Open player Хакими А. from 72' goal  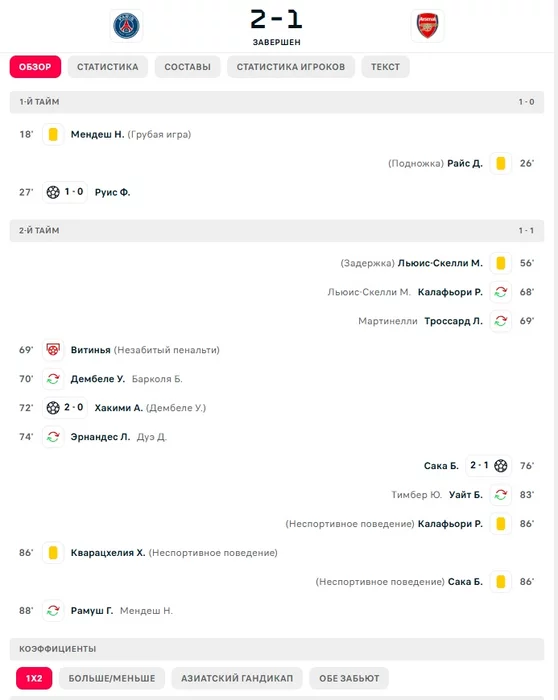119,408
